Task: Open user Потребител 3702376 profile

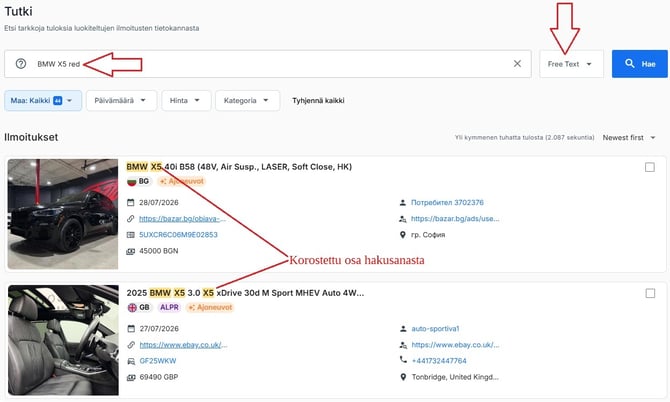Action: coord(447,202)
